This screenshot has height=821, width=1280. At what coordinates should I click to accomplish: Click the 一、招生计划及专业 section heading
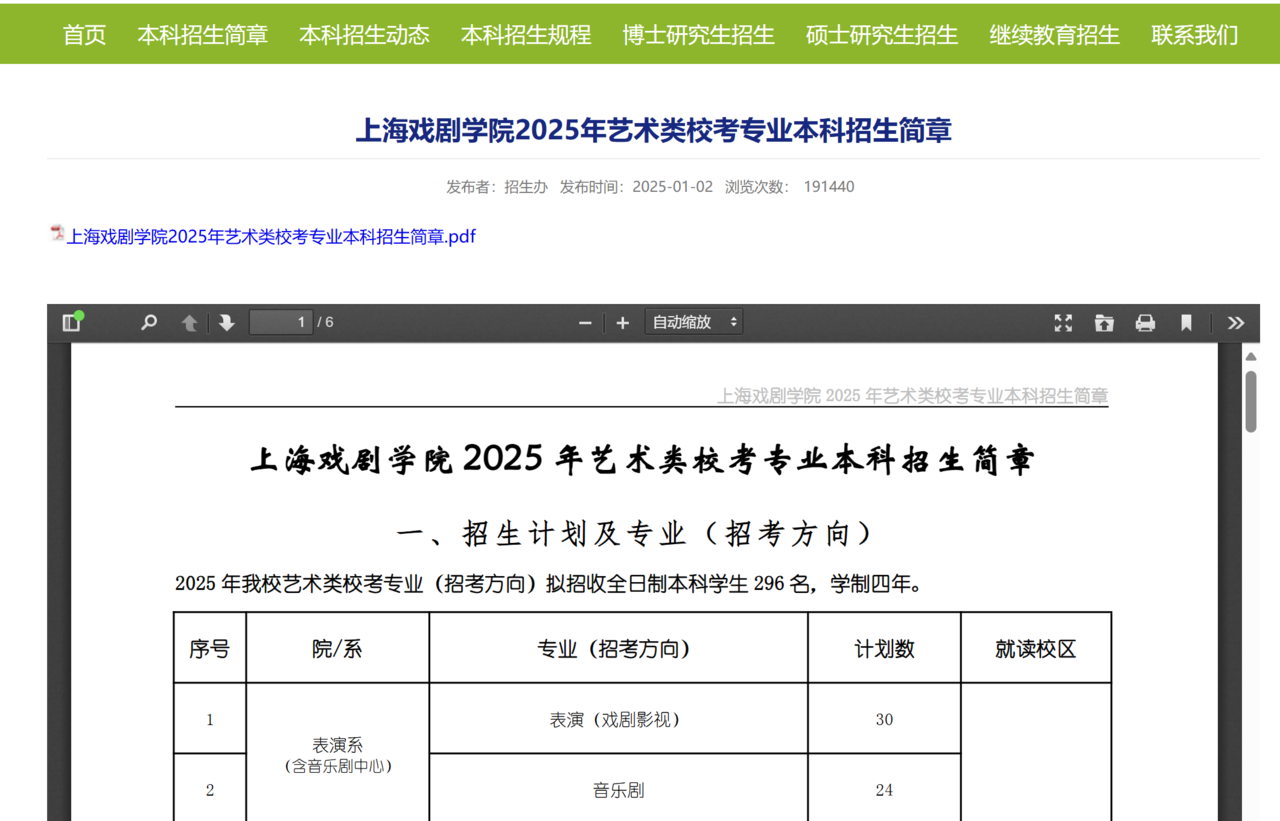(x=637, y=533)
